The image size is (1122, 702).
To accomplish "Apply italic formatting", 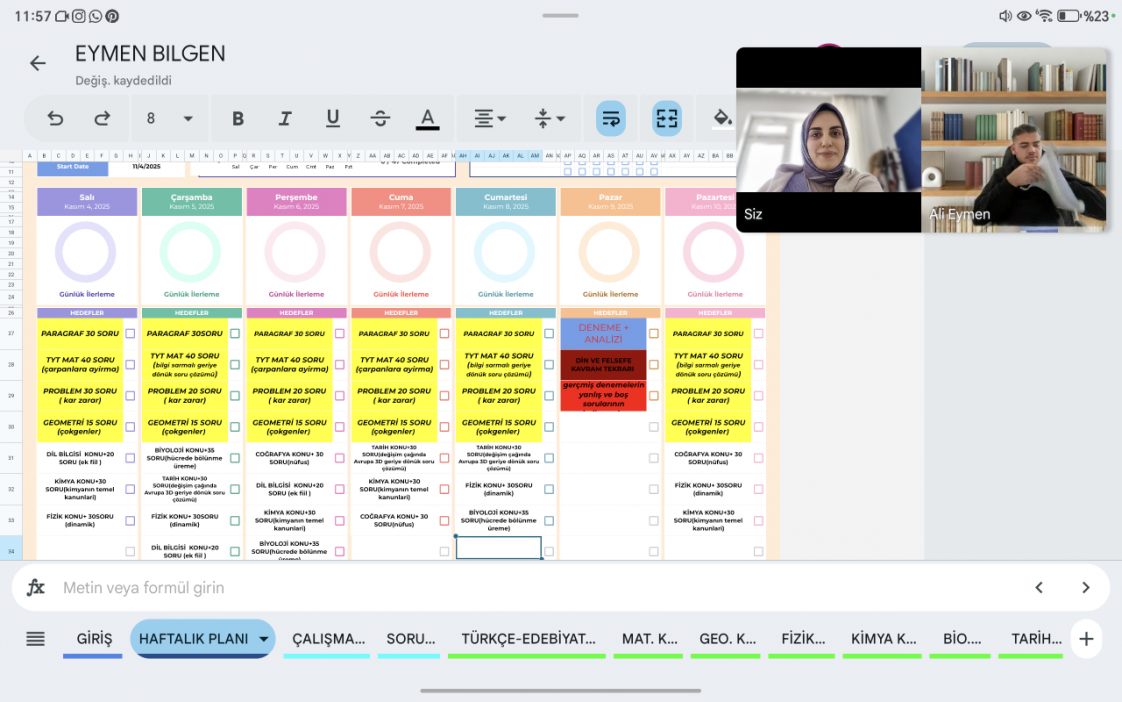I will tap(285, 119).
